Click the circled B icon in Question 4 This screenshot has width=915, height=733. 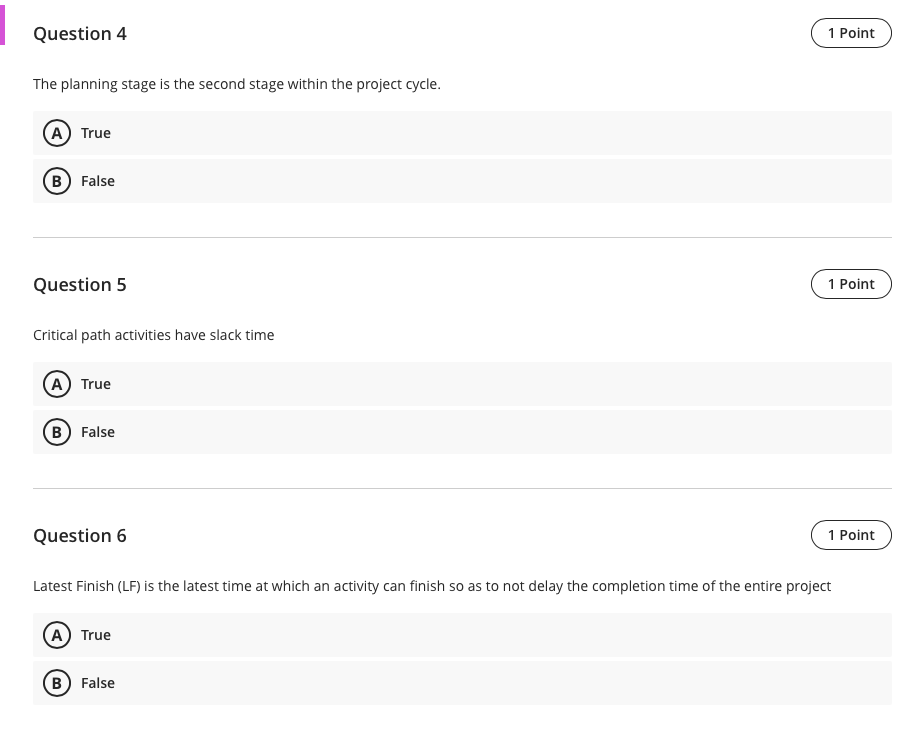(57, 181)
